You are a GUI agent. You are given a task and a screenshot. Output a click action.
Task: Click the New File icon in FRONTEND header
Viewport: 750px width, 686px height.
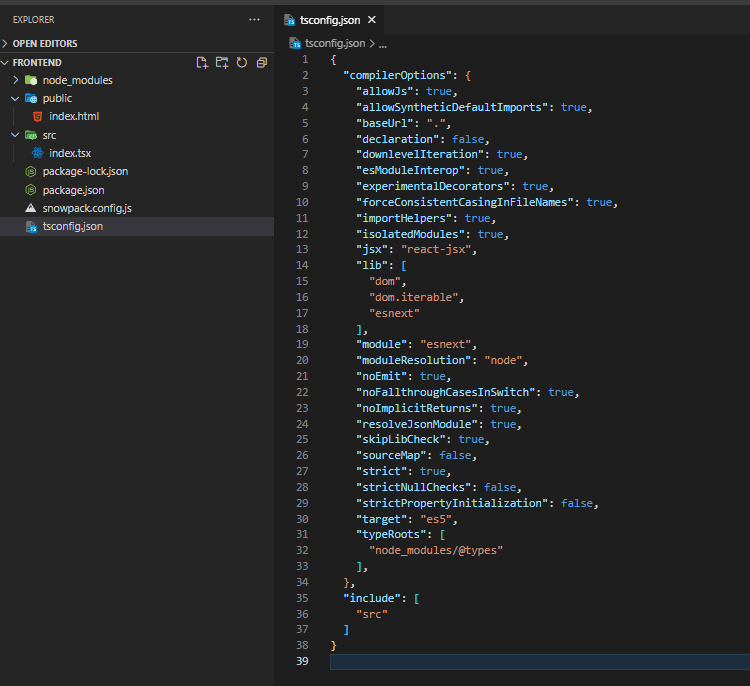pos(202,63)
